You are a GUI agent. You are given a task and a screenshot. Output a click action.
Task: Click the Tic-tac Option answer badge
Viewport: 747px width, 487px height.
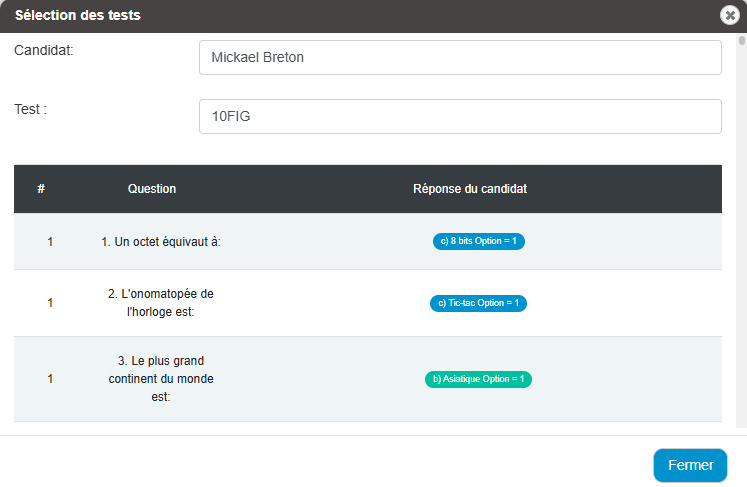[x=478, y=303]
